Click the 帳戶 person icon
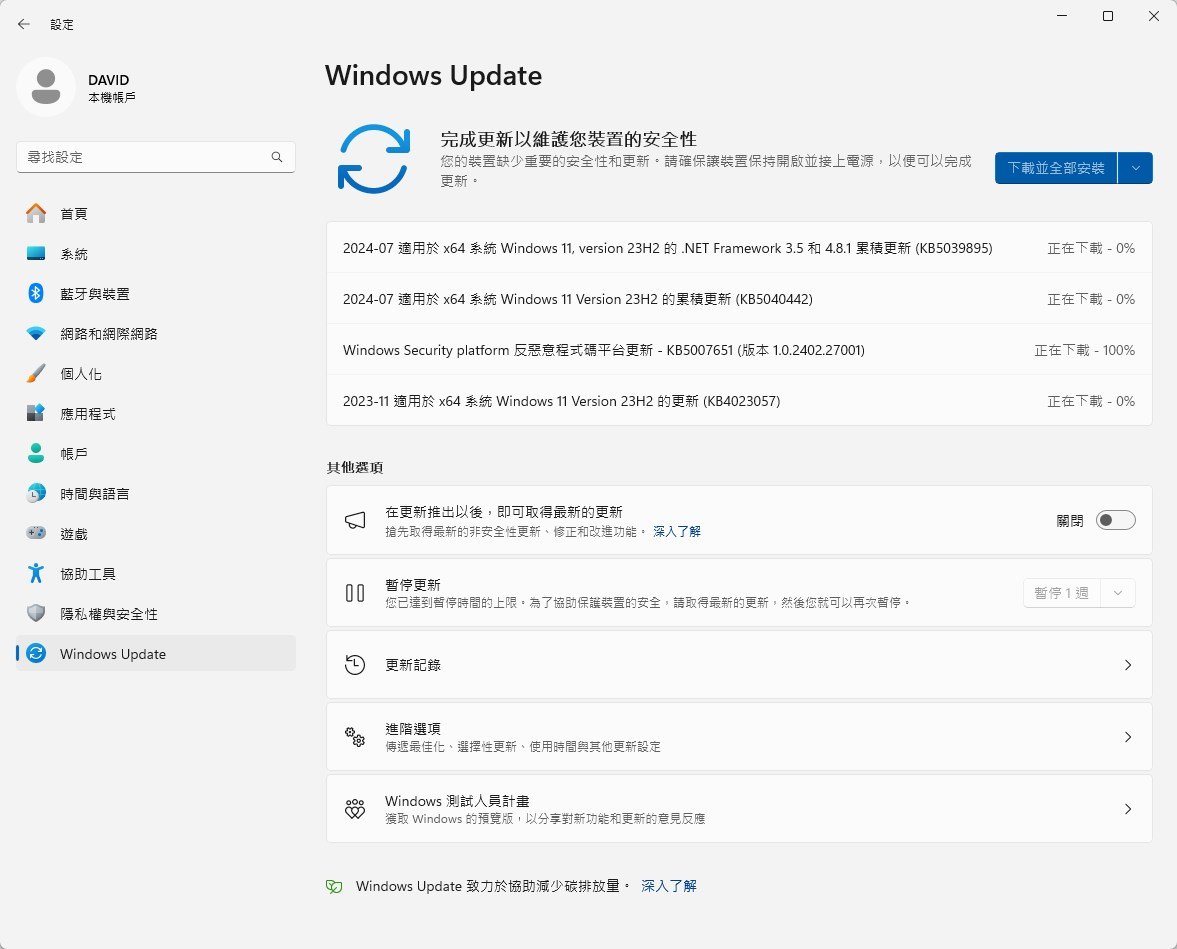The height and width of the screenshot is (949, 1177). [x=36, y=453]
